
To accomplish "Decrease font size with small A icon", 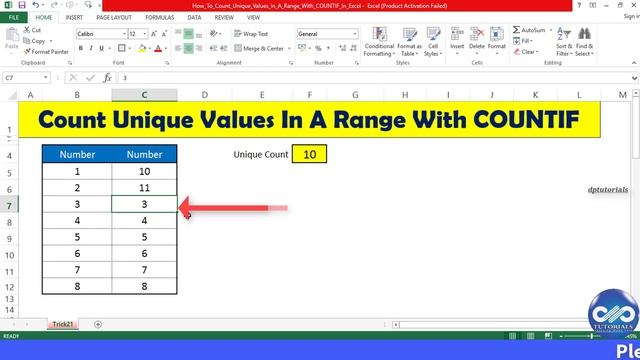I will click(x=164, y=34).
